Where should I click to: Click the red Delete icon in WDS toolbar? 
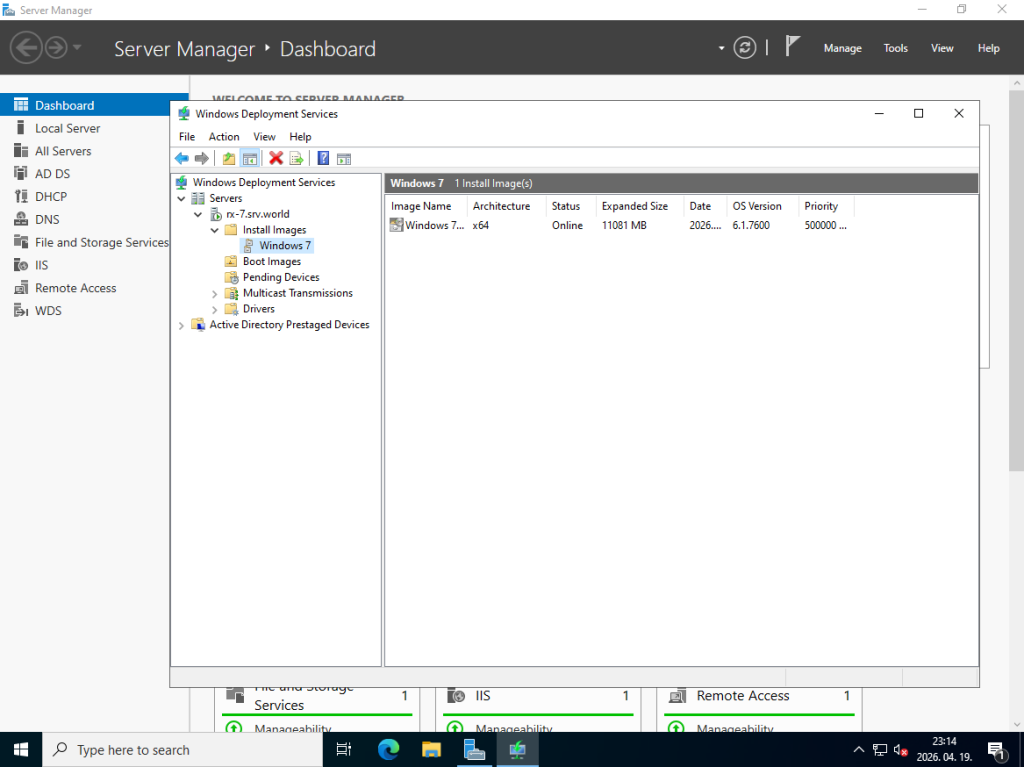pyautogui.click(x=276, y=158)
